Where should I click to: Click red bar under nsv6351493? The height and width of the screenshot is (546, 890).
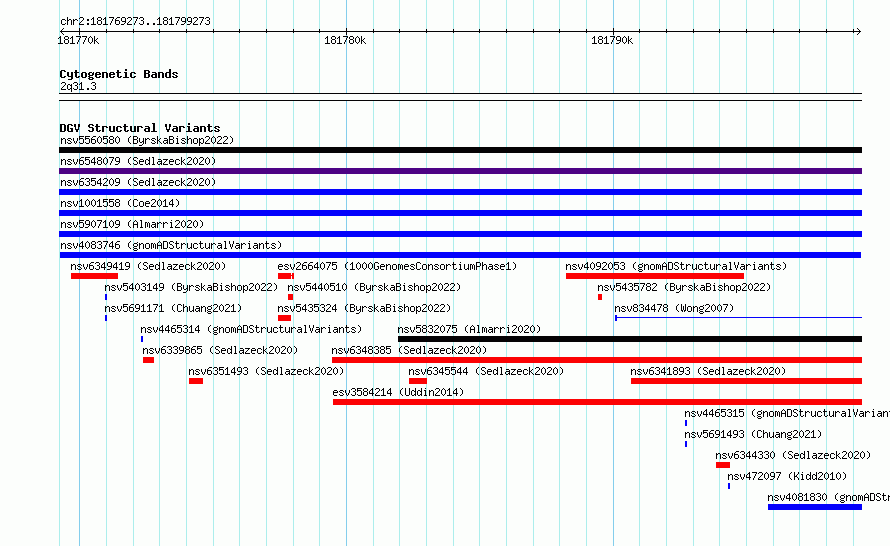point(196,381)
